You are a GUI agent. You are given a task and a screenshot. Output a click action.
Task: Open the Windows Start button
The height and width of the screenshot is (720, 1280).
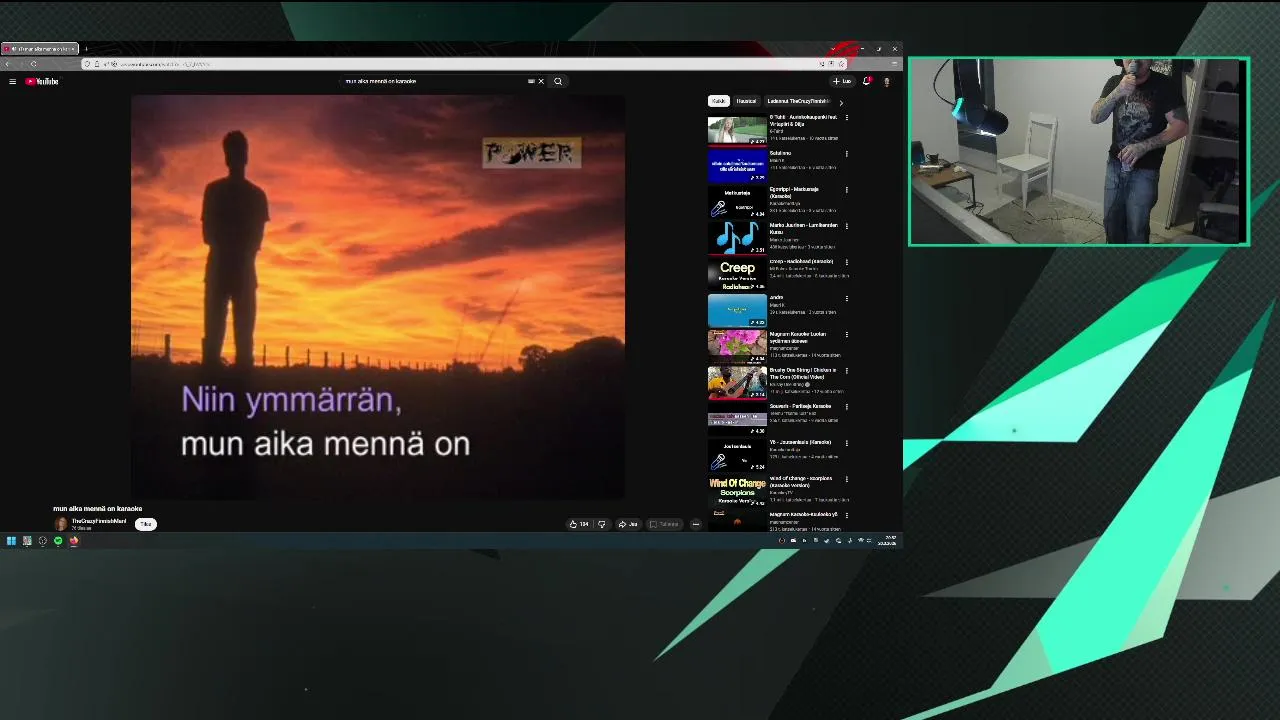pos(11,541)
